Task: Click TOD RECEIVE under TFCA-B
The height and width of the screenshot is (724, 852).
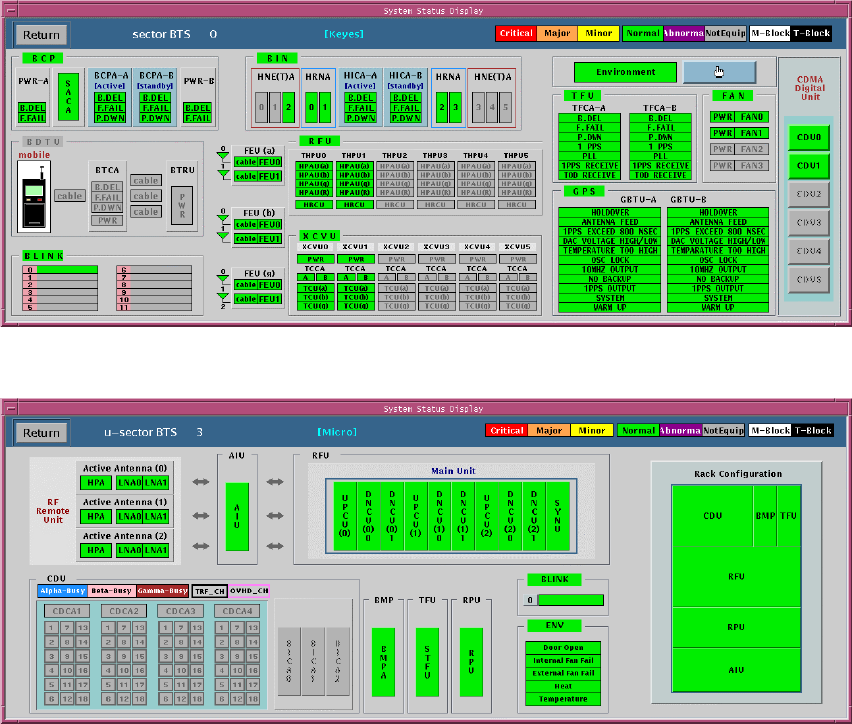Action: coord(660,175)
